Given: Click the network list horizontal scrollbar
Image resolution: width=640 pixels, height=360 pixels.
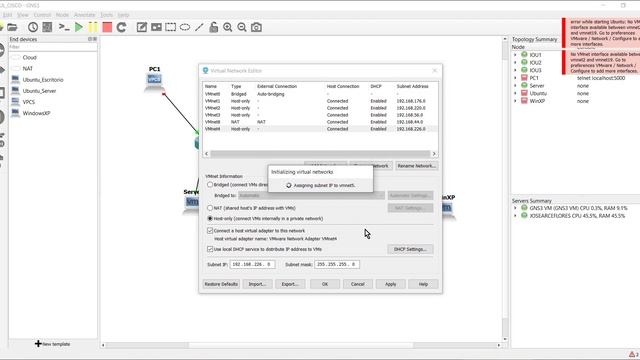Looking at the screenshot, I should (x=320, y=154).
